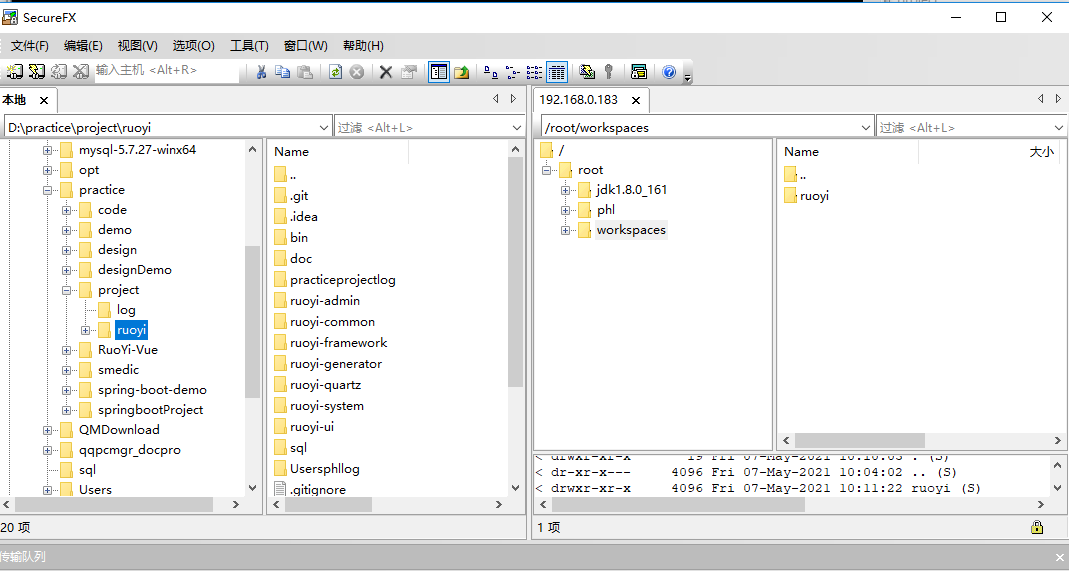Expand the remote workspaces tree node

[565, 230]
